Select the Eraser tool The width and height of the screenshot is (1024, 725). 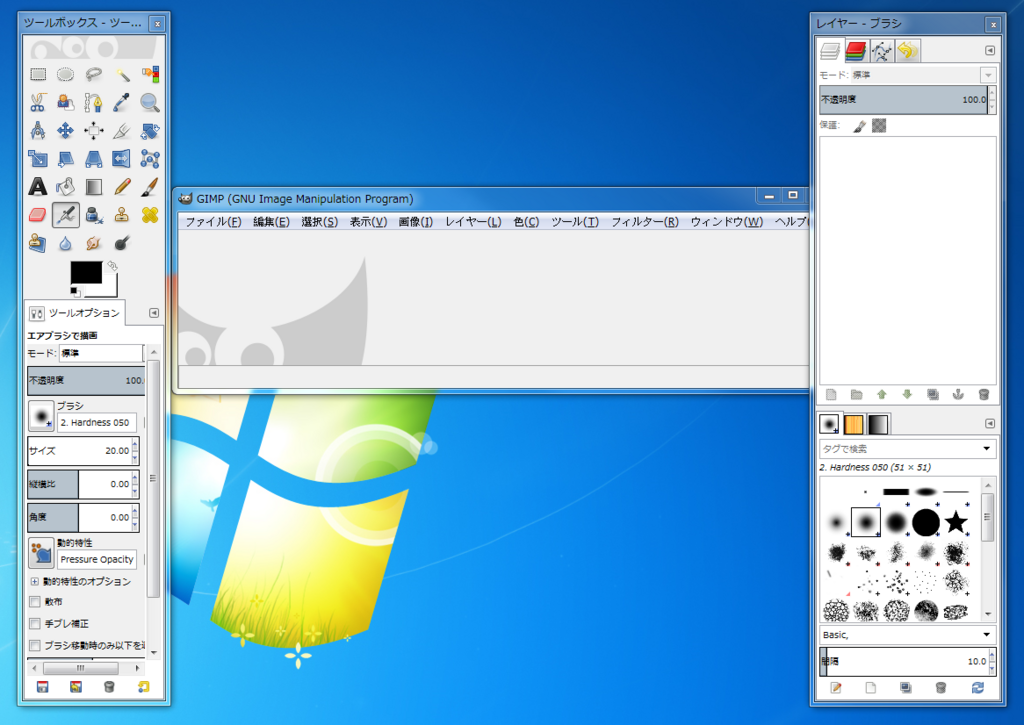tap(38, 215)
